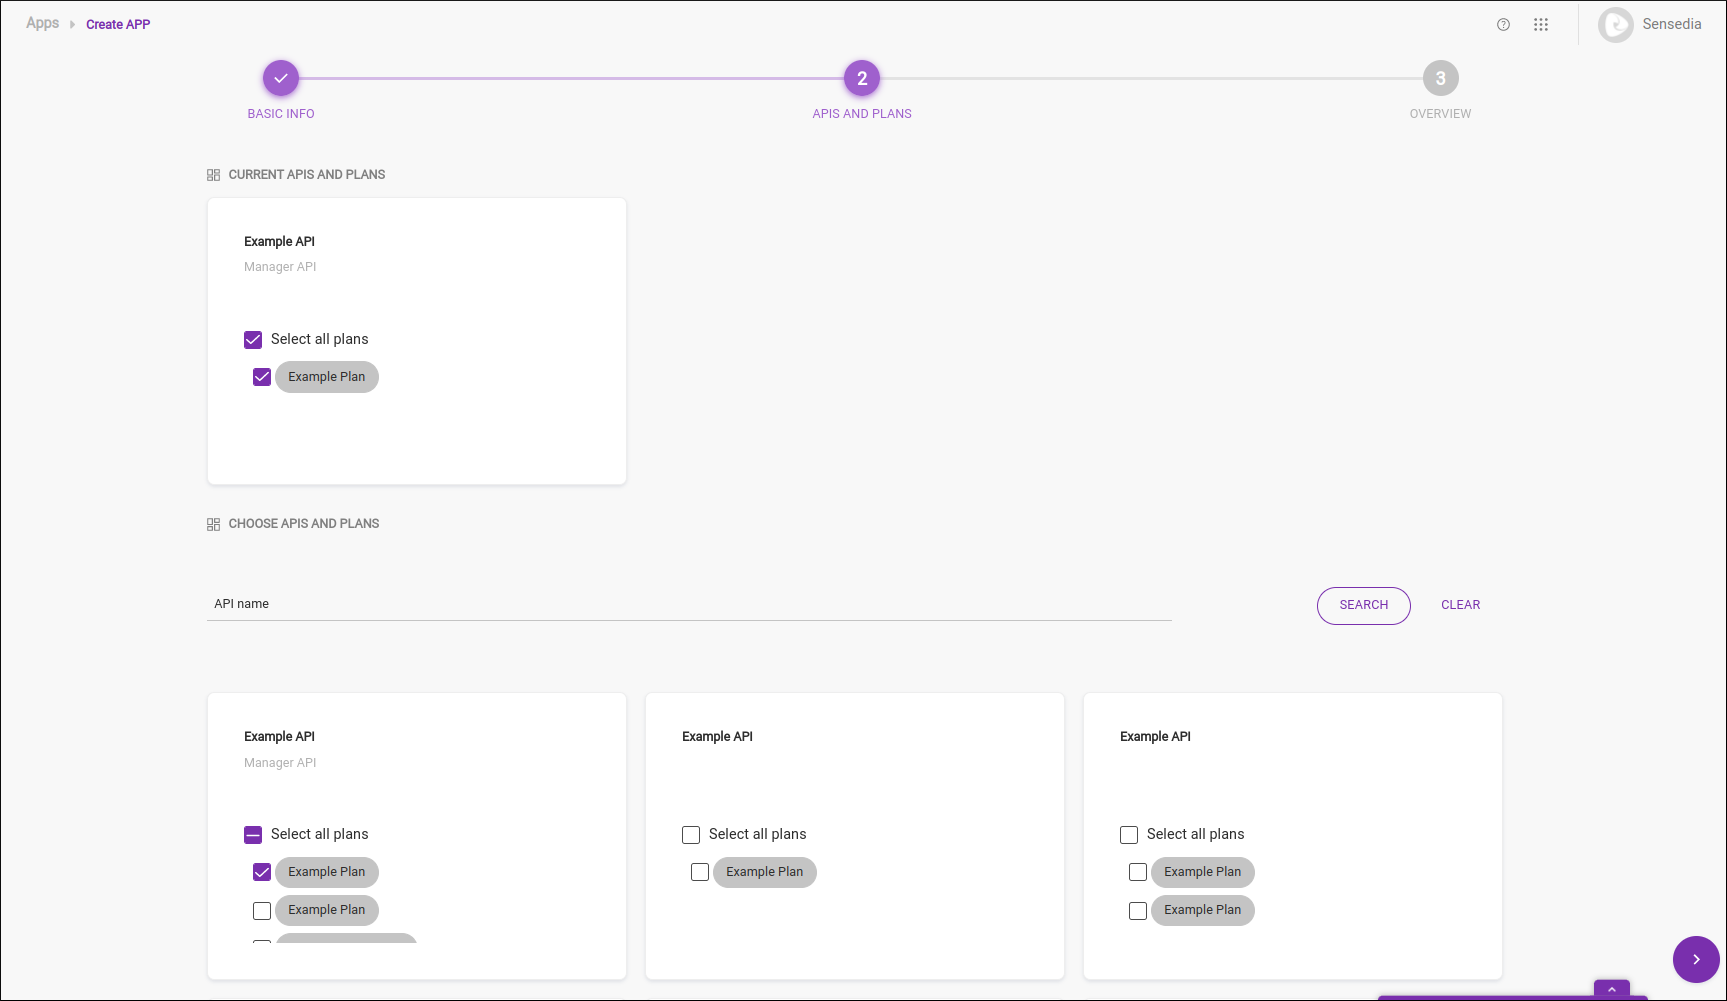Click the grid icon beside CHOOSE APIS AND PLANS
Screen dimensions: 1727x1001
pyautogui.click(x=213, y=523)
